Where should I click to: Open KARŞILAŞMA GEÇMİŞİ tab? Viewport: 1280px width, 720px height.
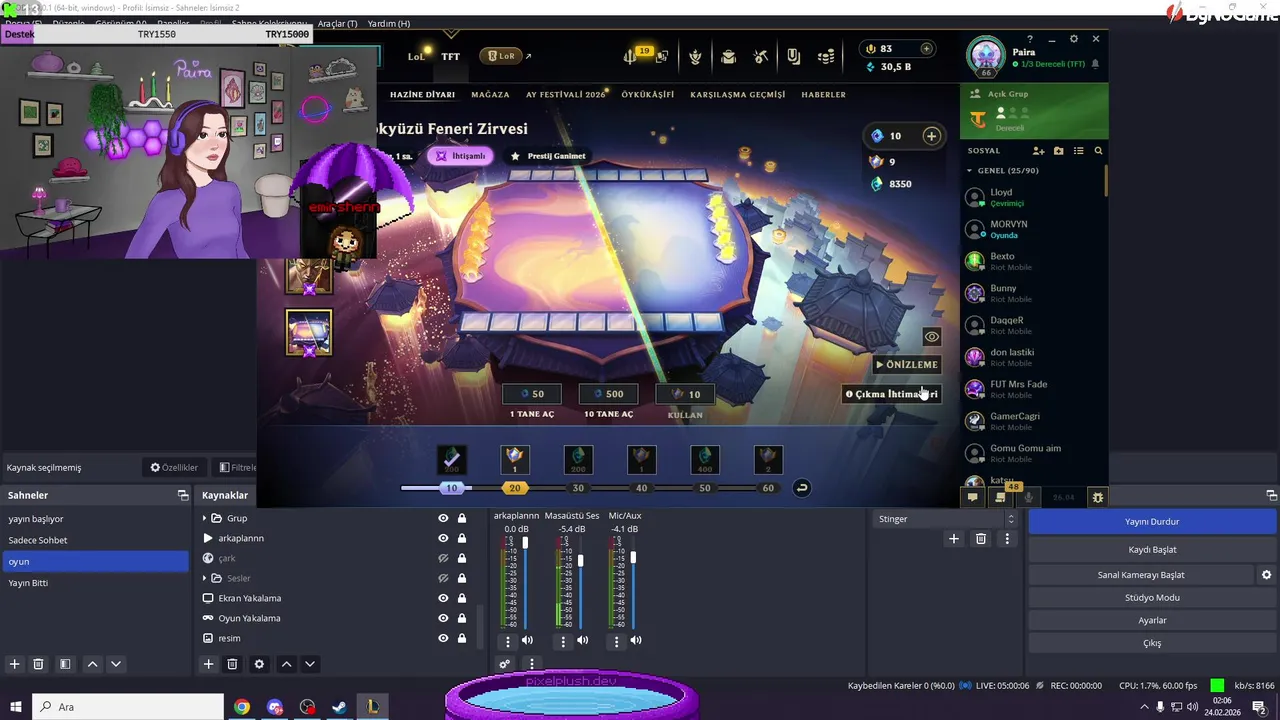(x=738, y=94)
